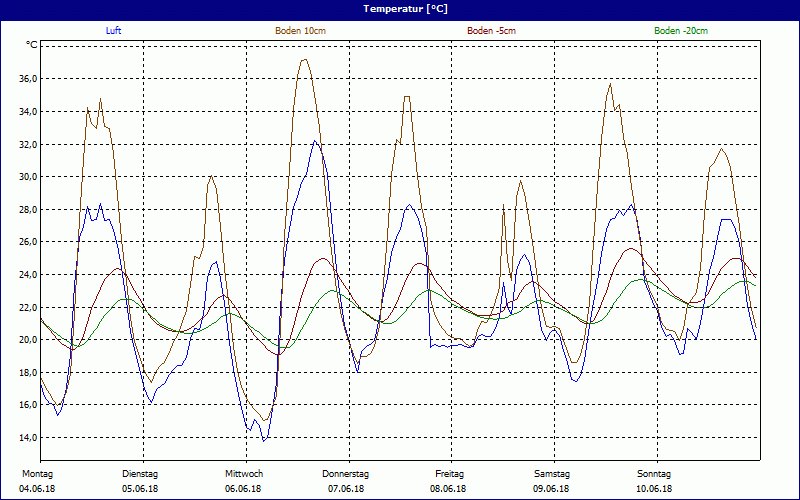
Task: Click the 14.0 y-axis tick label
Action: point(27,438)
